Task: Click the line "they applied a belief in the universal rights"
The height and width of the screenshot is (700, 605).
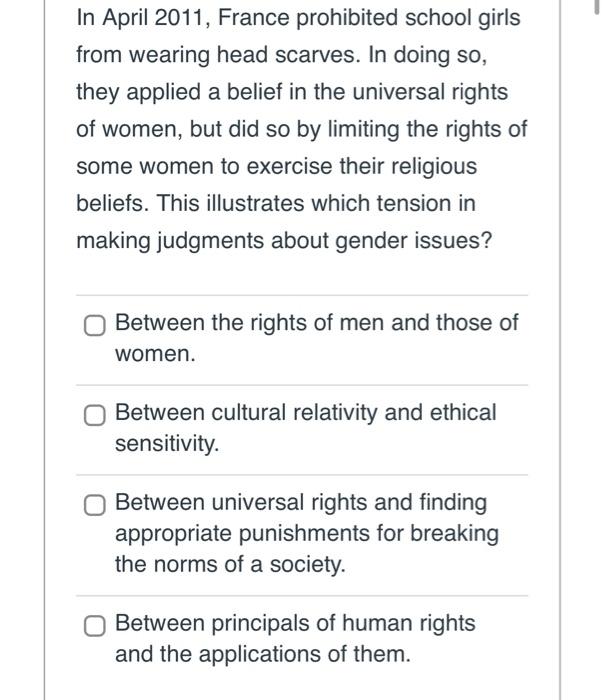Action: coord(292,93)
